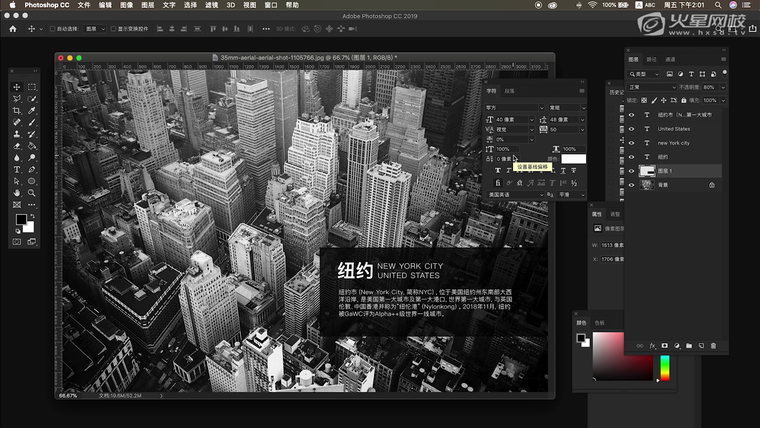The height and width of the screenshot is (428, 760).
Task: Open the 滤镜 menu in menu bar
Action: 211,5
